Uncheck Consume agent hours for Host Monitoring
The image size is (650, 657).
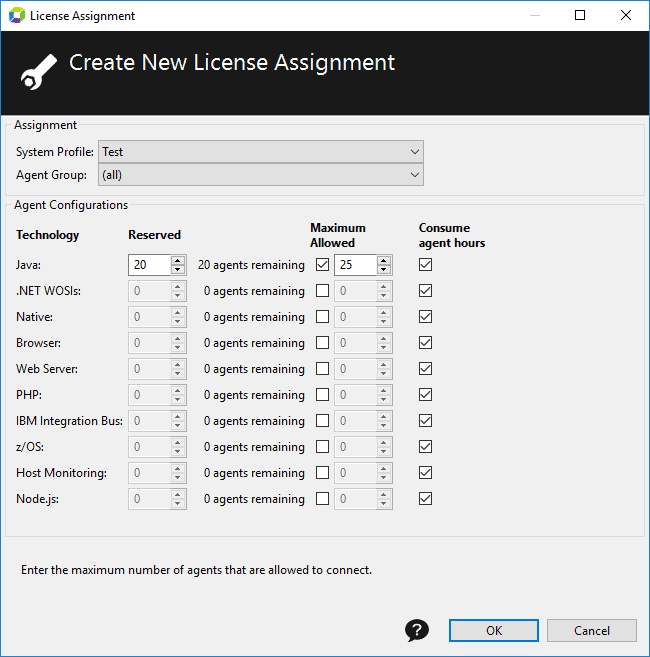pos(425,473)
